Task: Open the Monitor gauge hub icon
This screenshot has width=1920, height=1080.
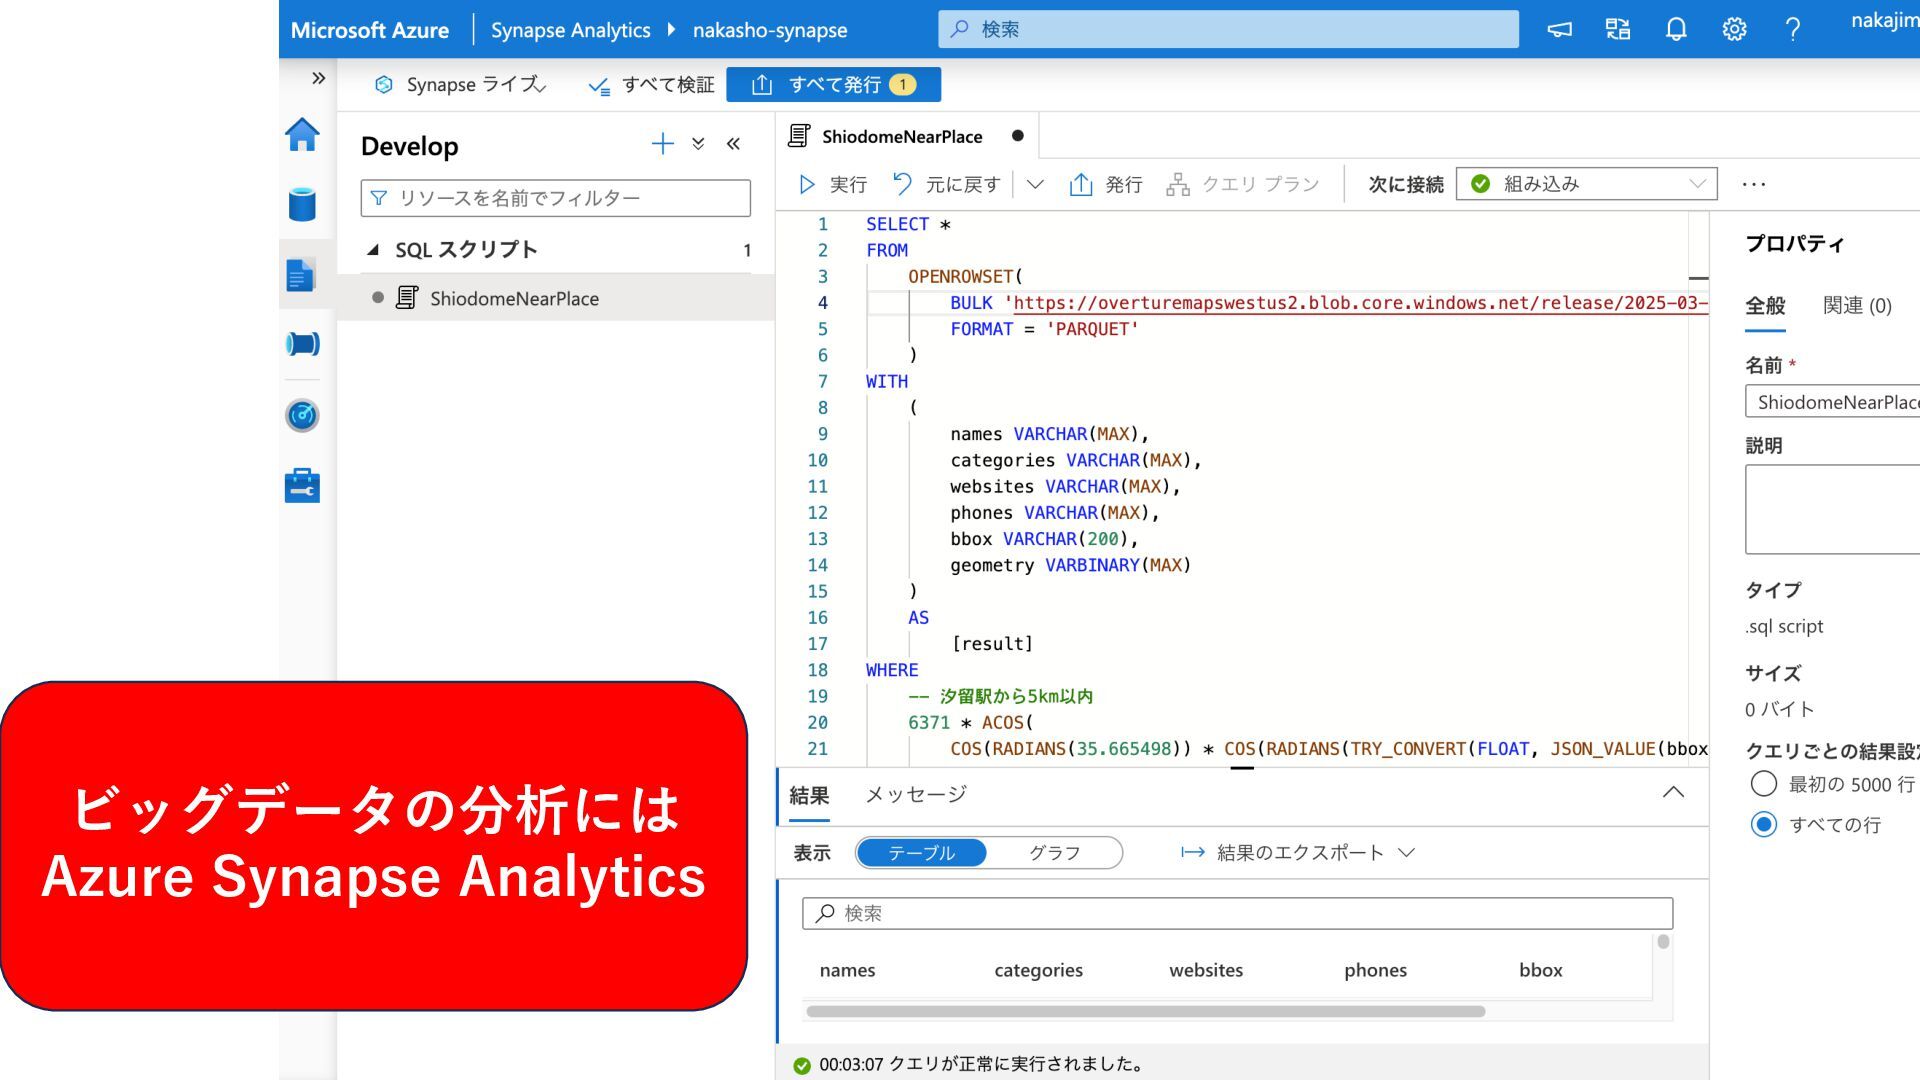Action: coord(302,415)
